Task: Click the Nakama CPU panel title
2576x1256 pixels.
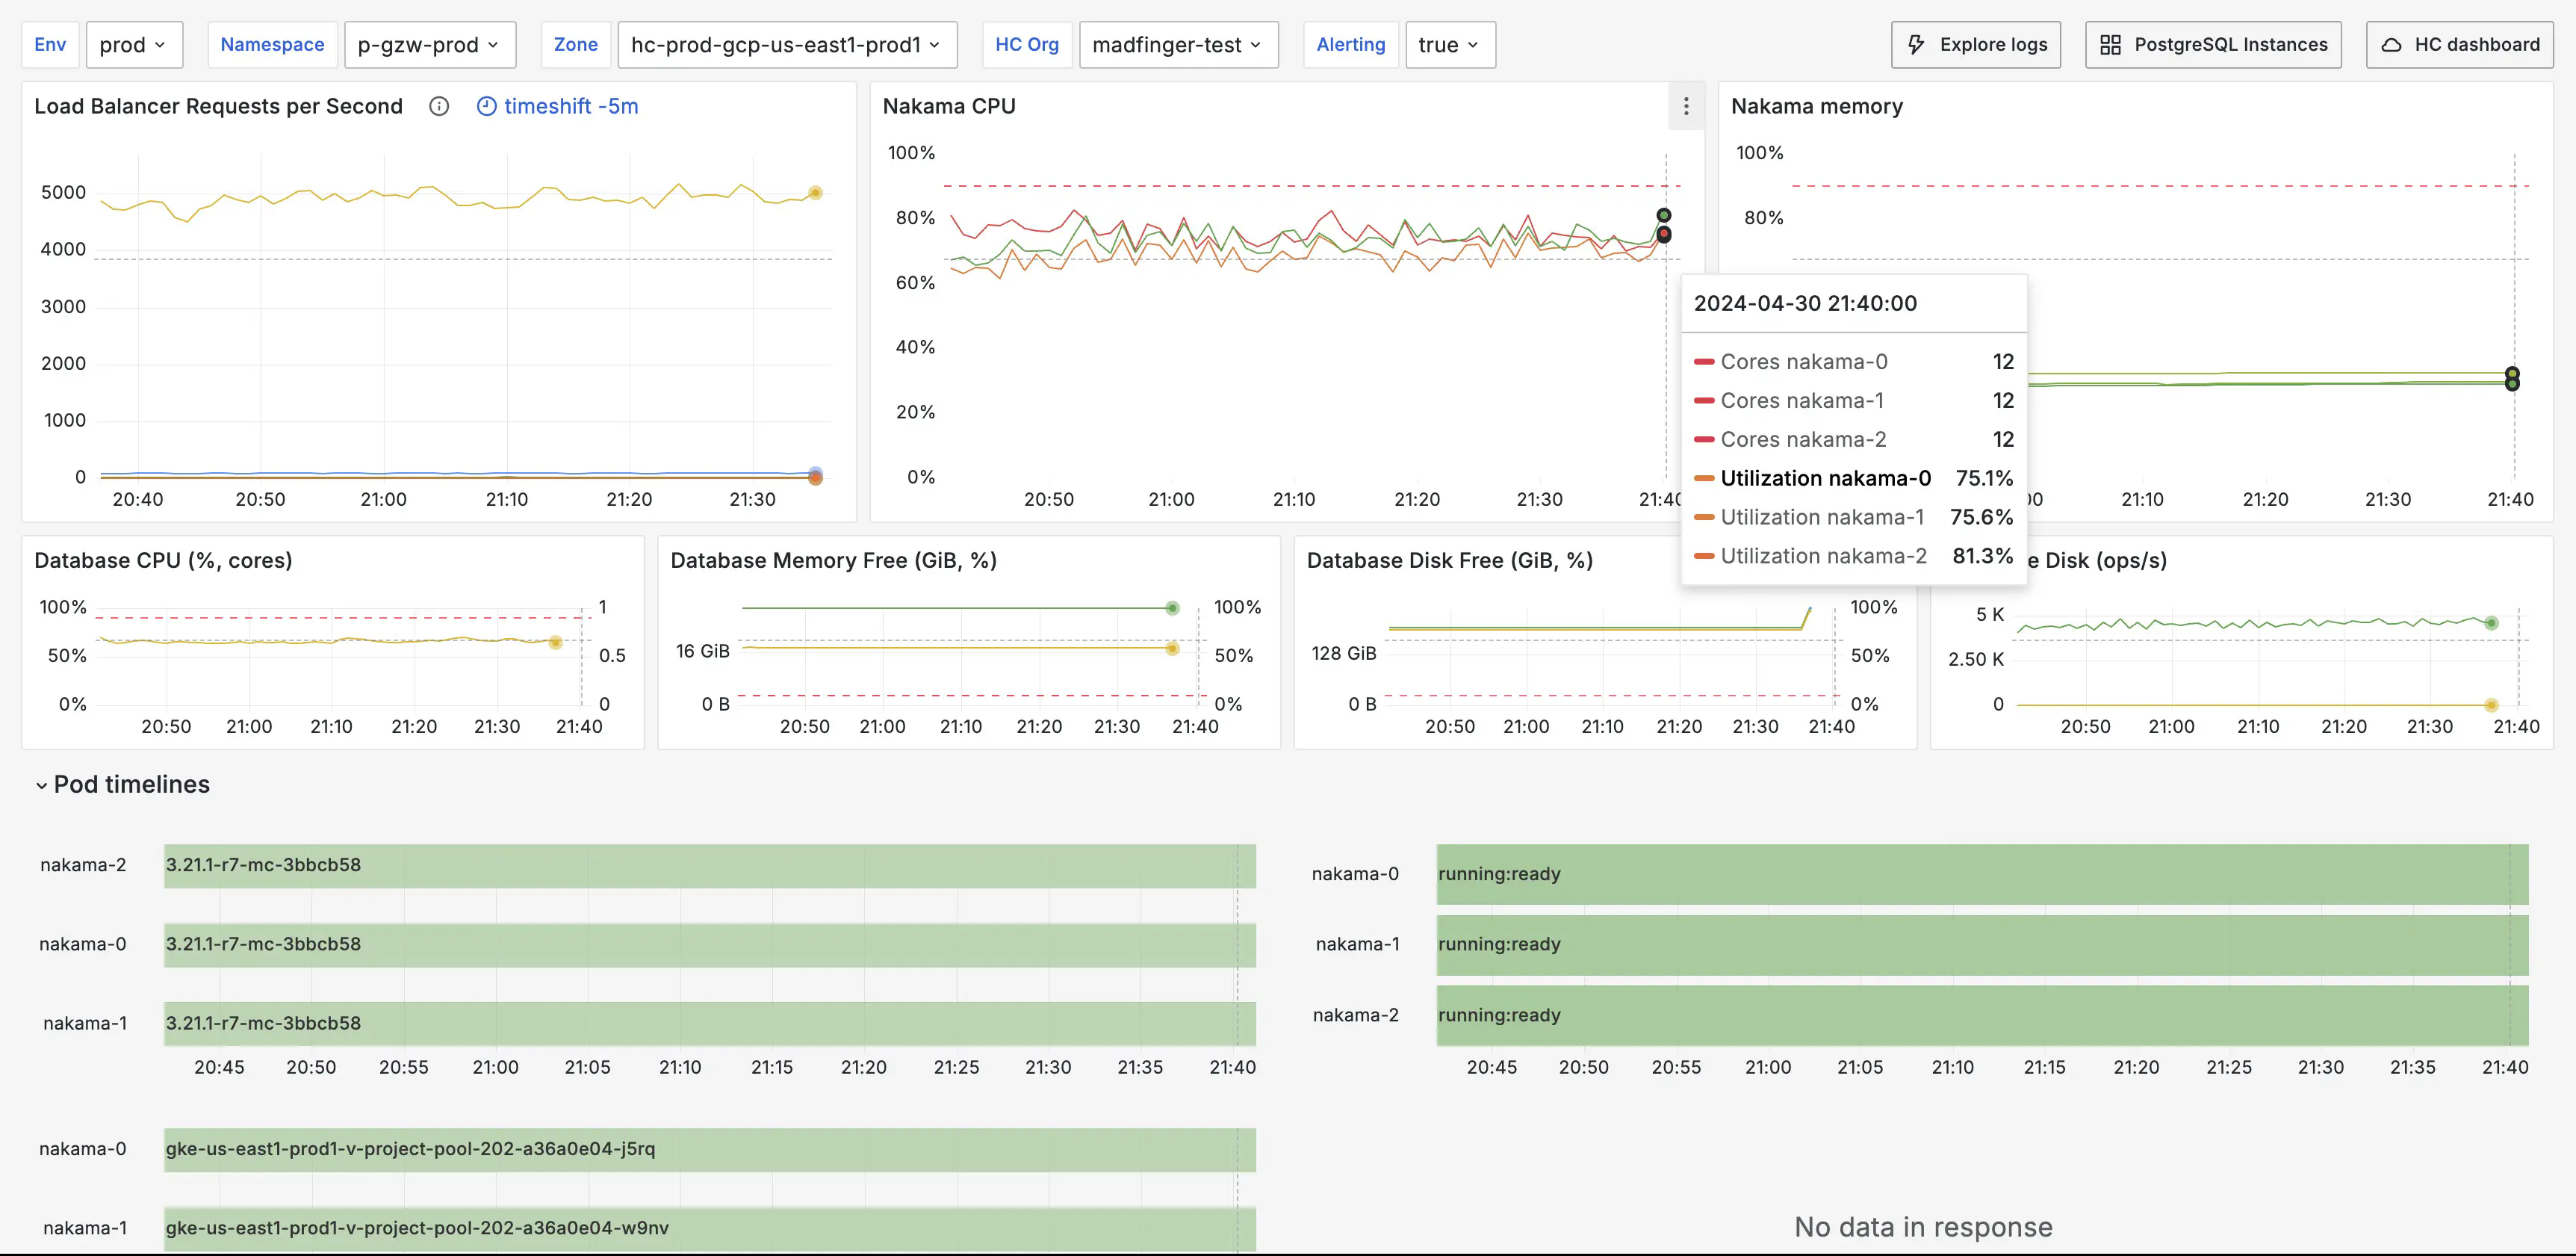Action: (949, 106)
